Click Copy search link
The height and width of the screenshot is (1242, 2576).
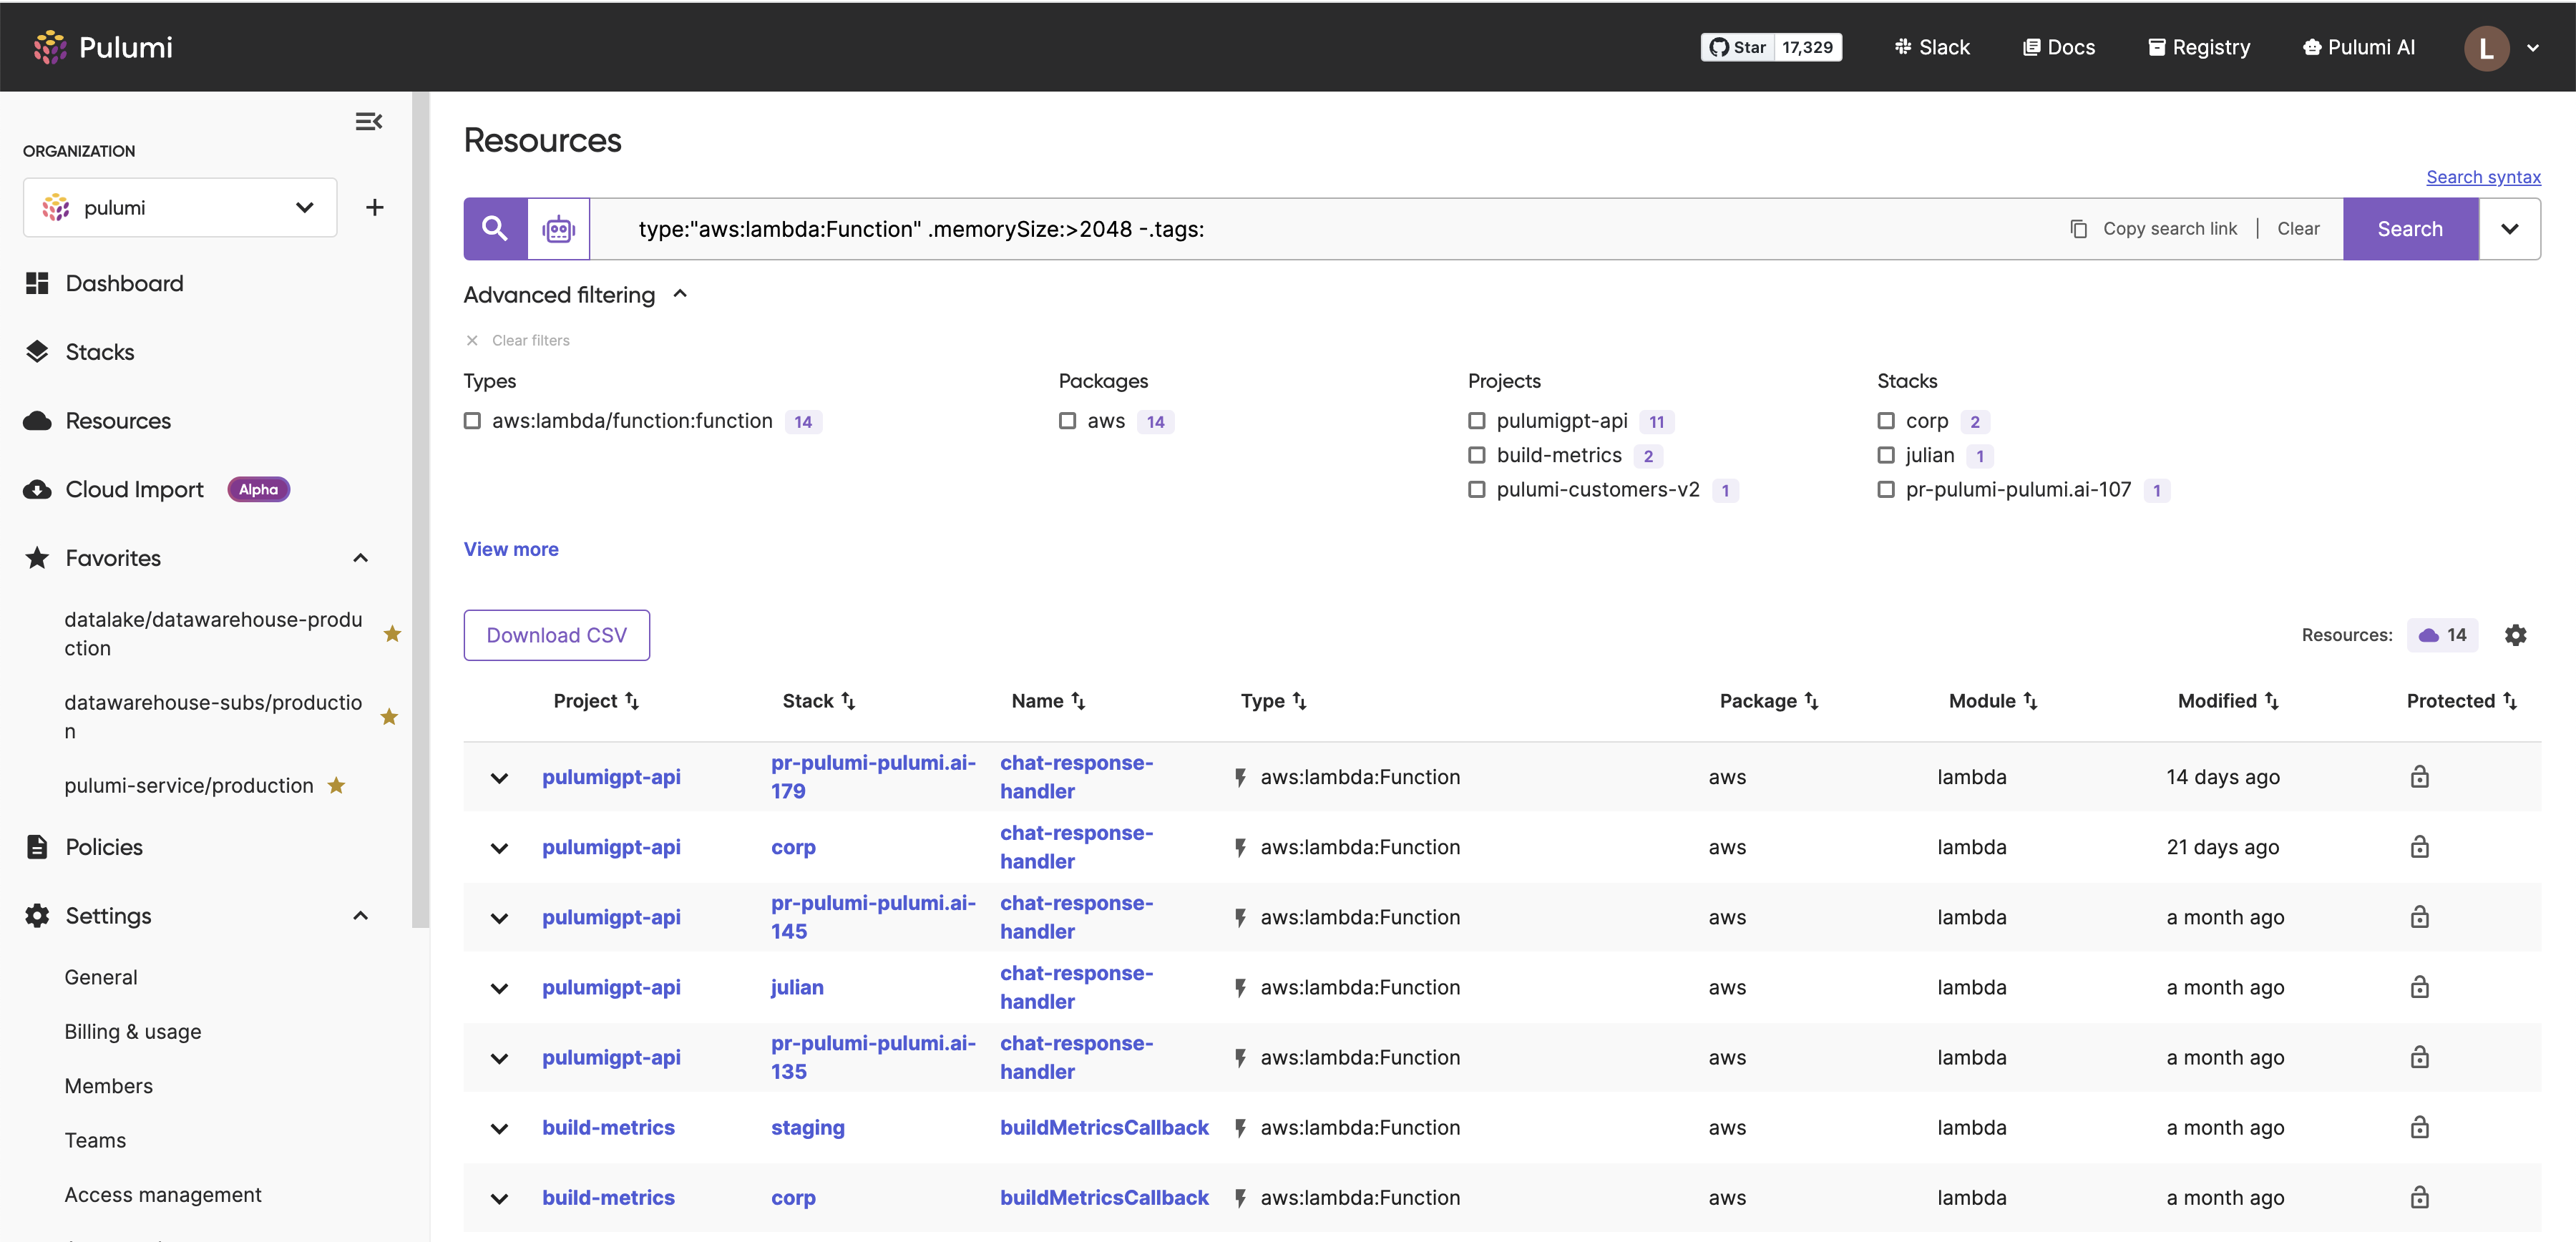tap(2153, 229)
